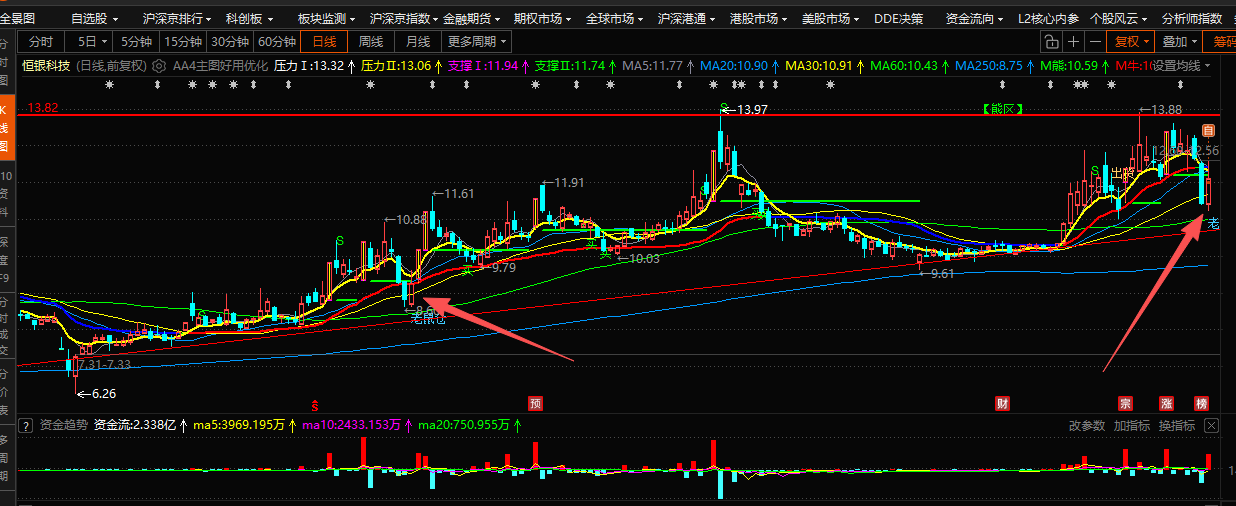Click 压力Ⅱ:13.06 indicator value
1236x506 pixels.
[x=396, y=66]
